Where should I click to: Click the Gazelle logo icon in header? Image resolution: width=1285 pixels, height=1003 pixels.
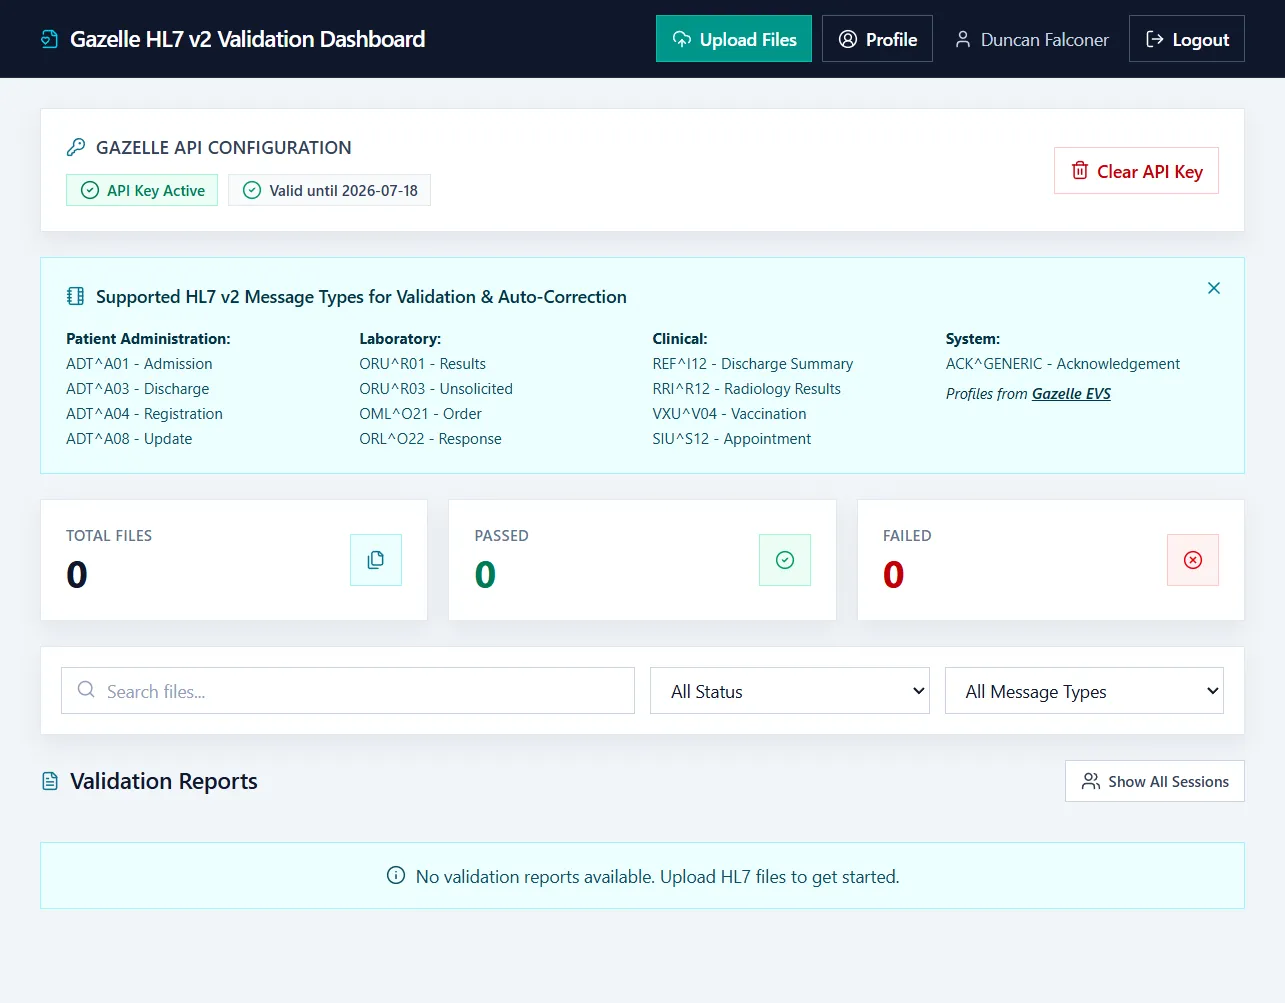point(49,39)
